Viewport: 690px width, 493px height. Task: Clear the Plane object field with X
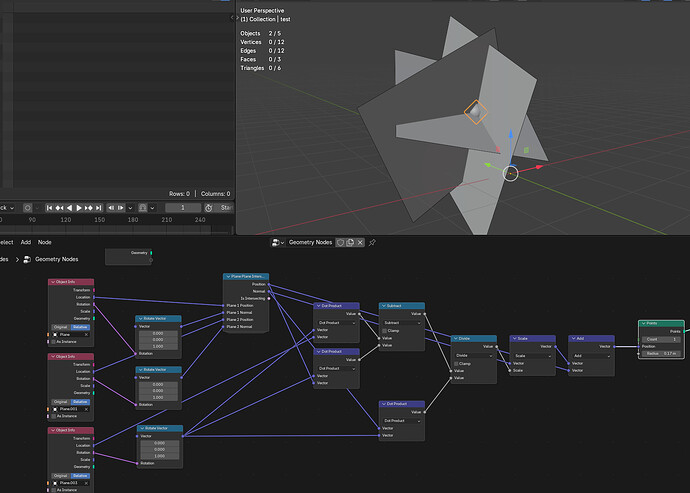pyautogui.click(x=87, y=335)
